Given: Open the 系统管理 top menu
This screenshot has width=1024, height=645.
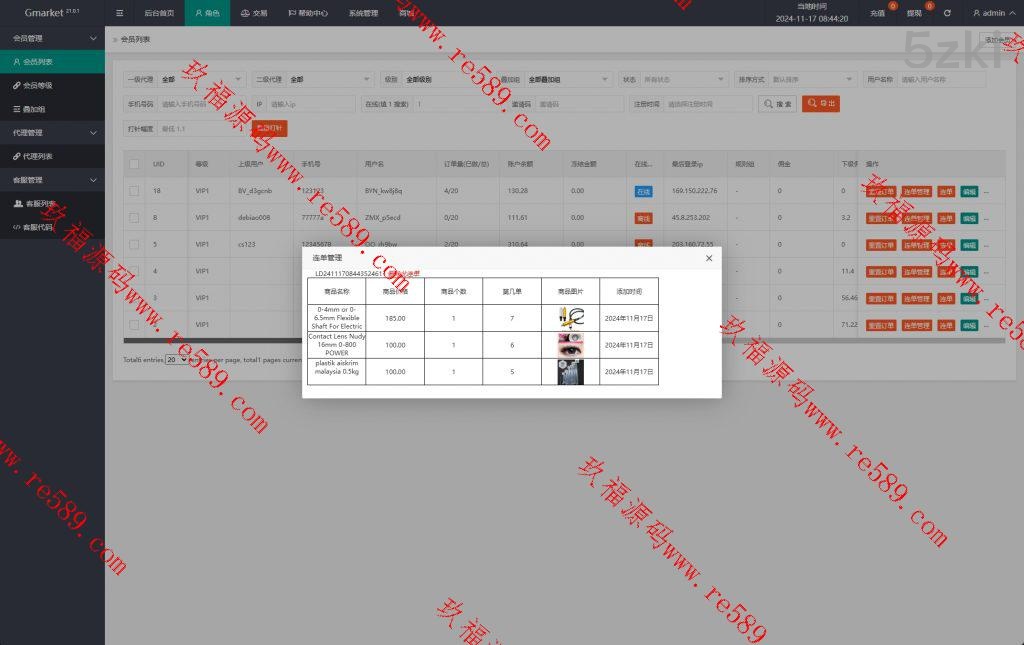Looking at the screenshot, I should 363,14.
